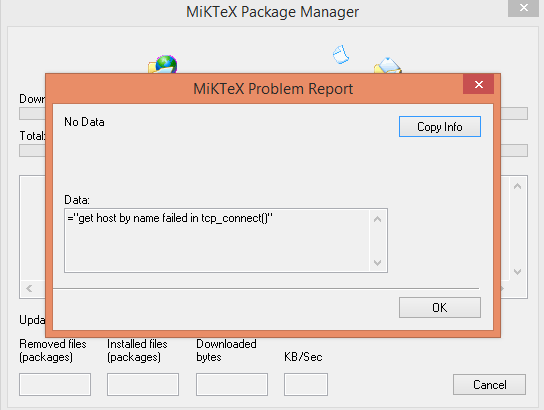
Task: Click the open folder destination icon
Action: coord(388,66)
